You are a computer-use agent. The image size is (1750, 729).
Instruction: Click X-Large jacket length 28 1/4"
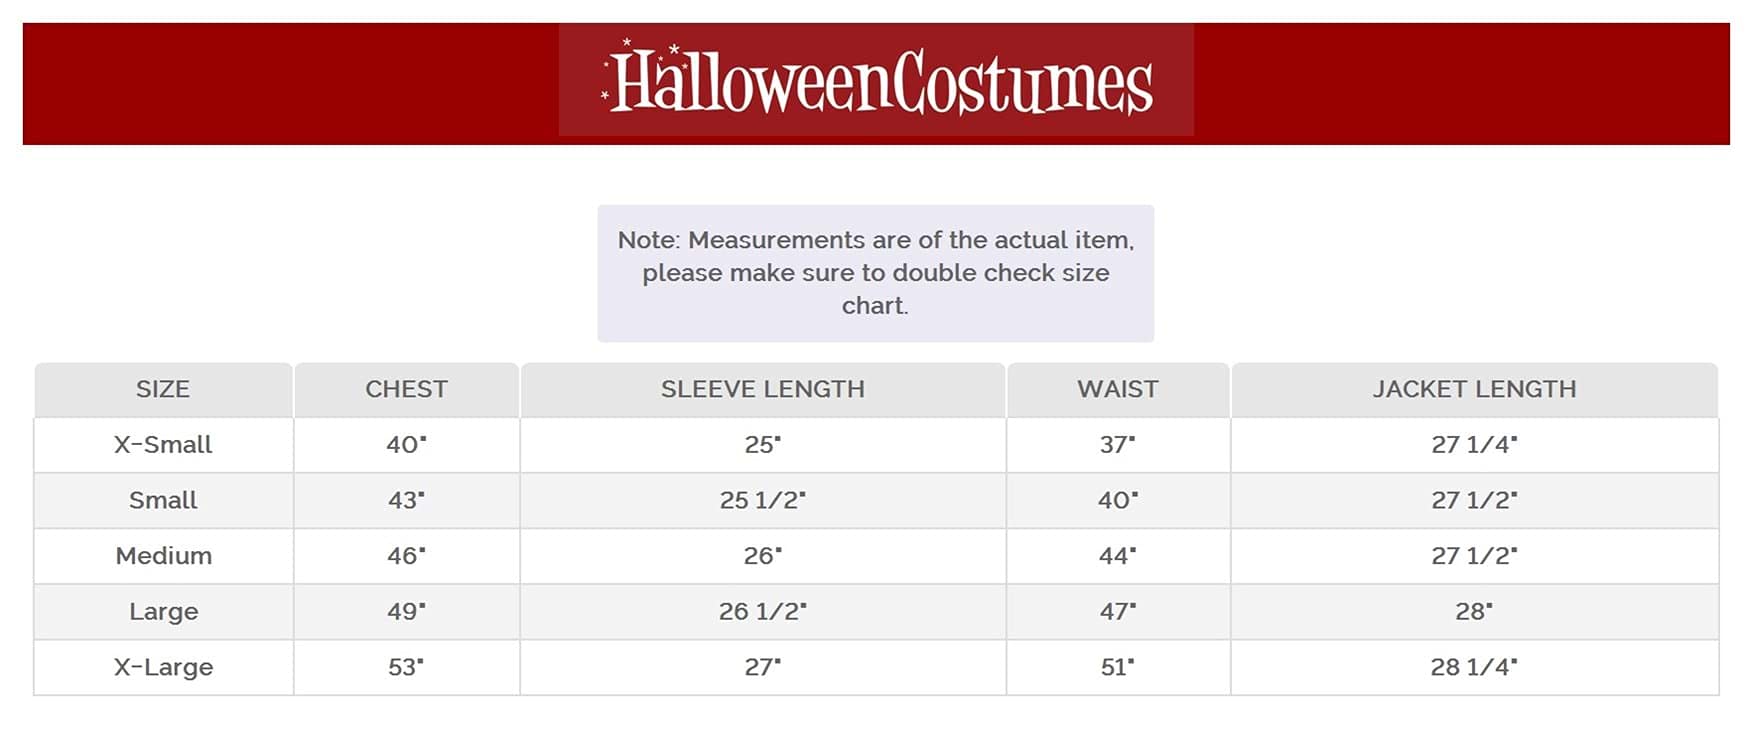[x=1473, y=667]
